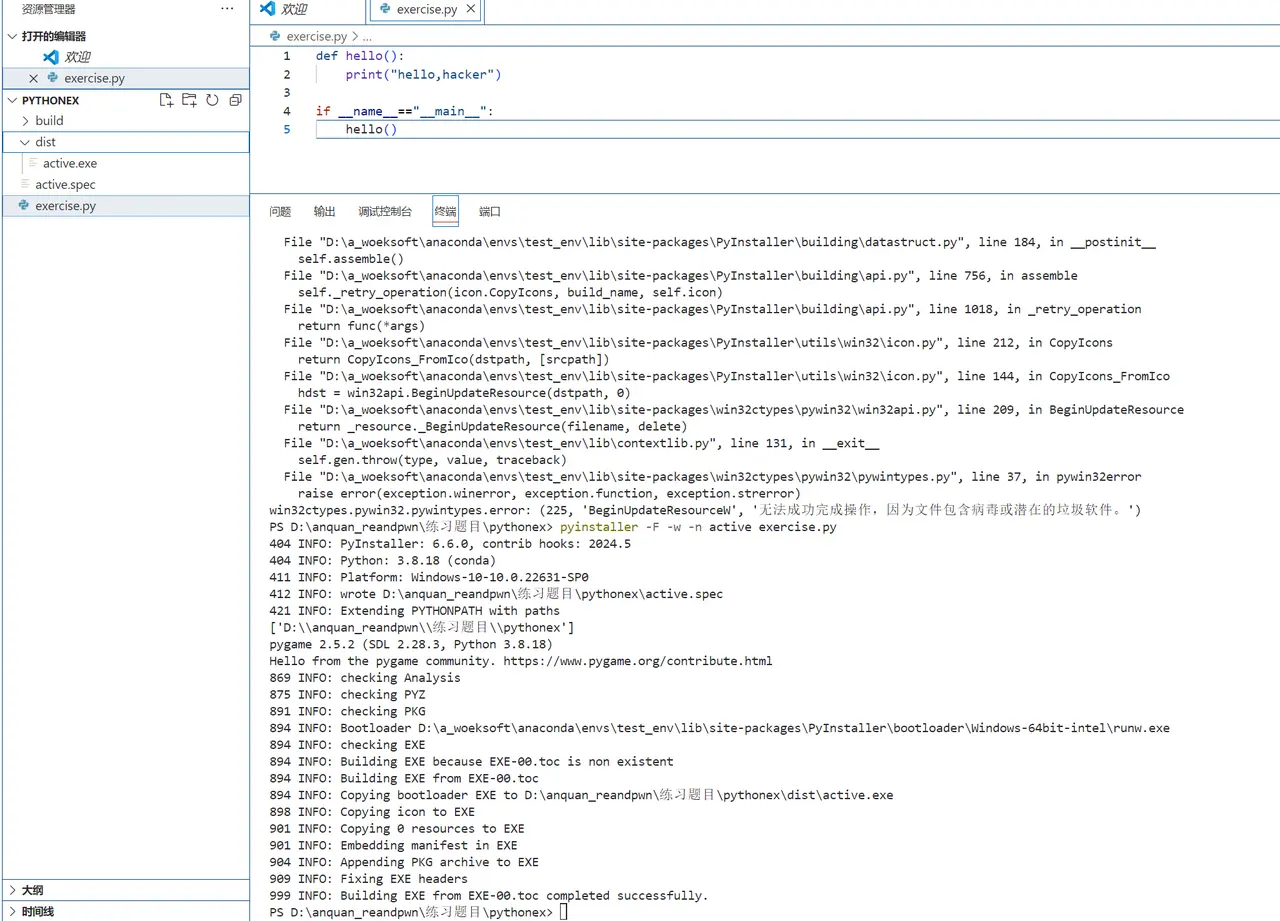
Task: Switch to the 输出 output tab
Action: pos(325,212)
